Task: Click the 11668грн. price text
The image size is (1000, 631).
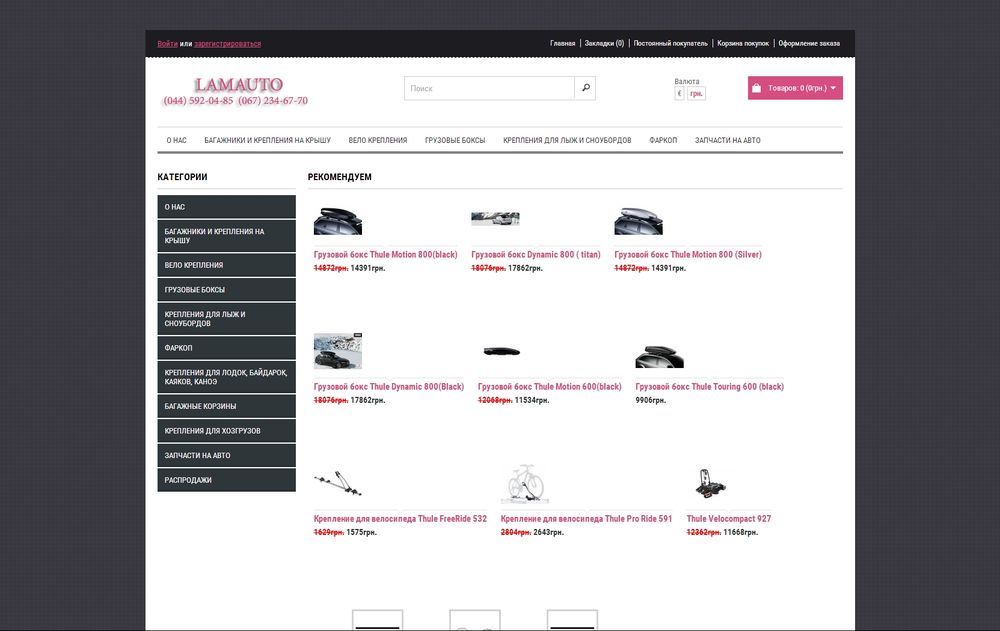Action: point(740,532)
